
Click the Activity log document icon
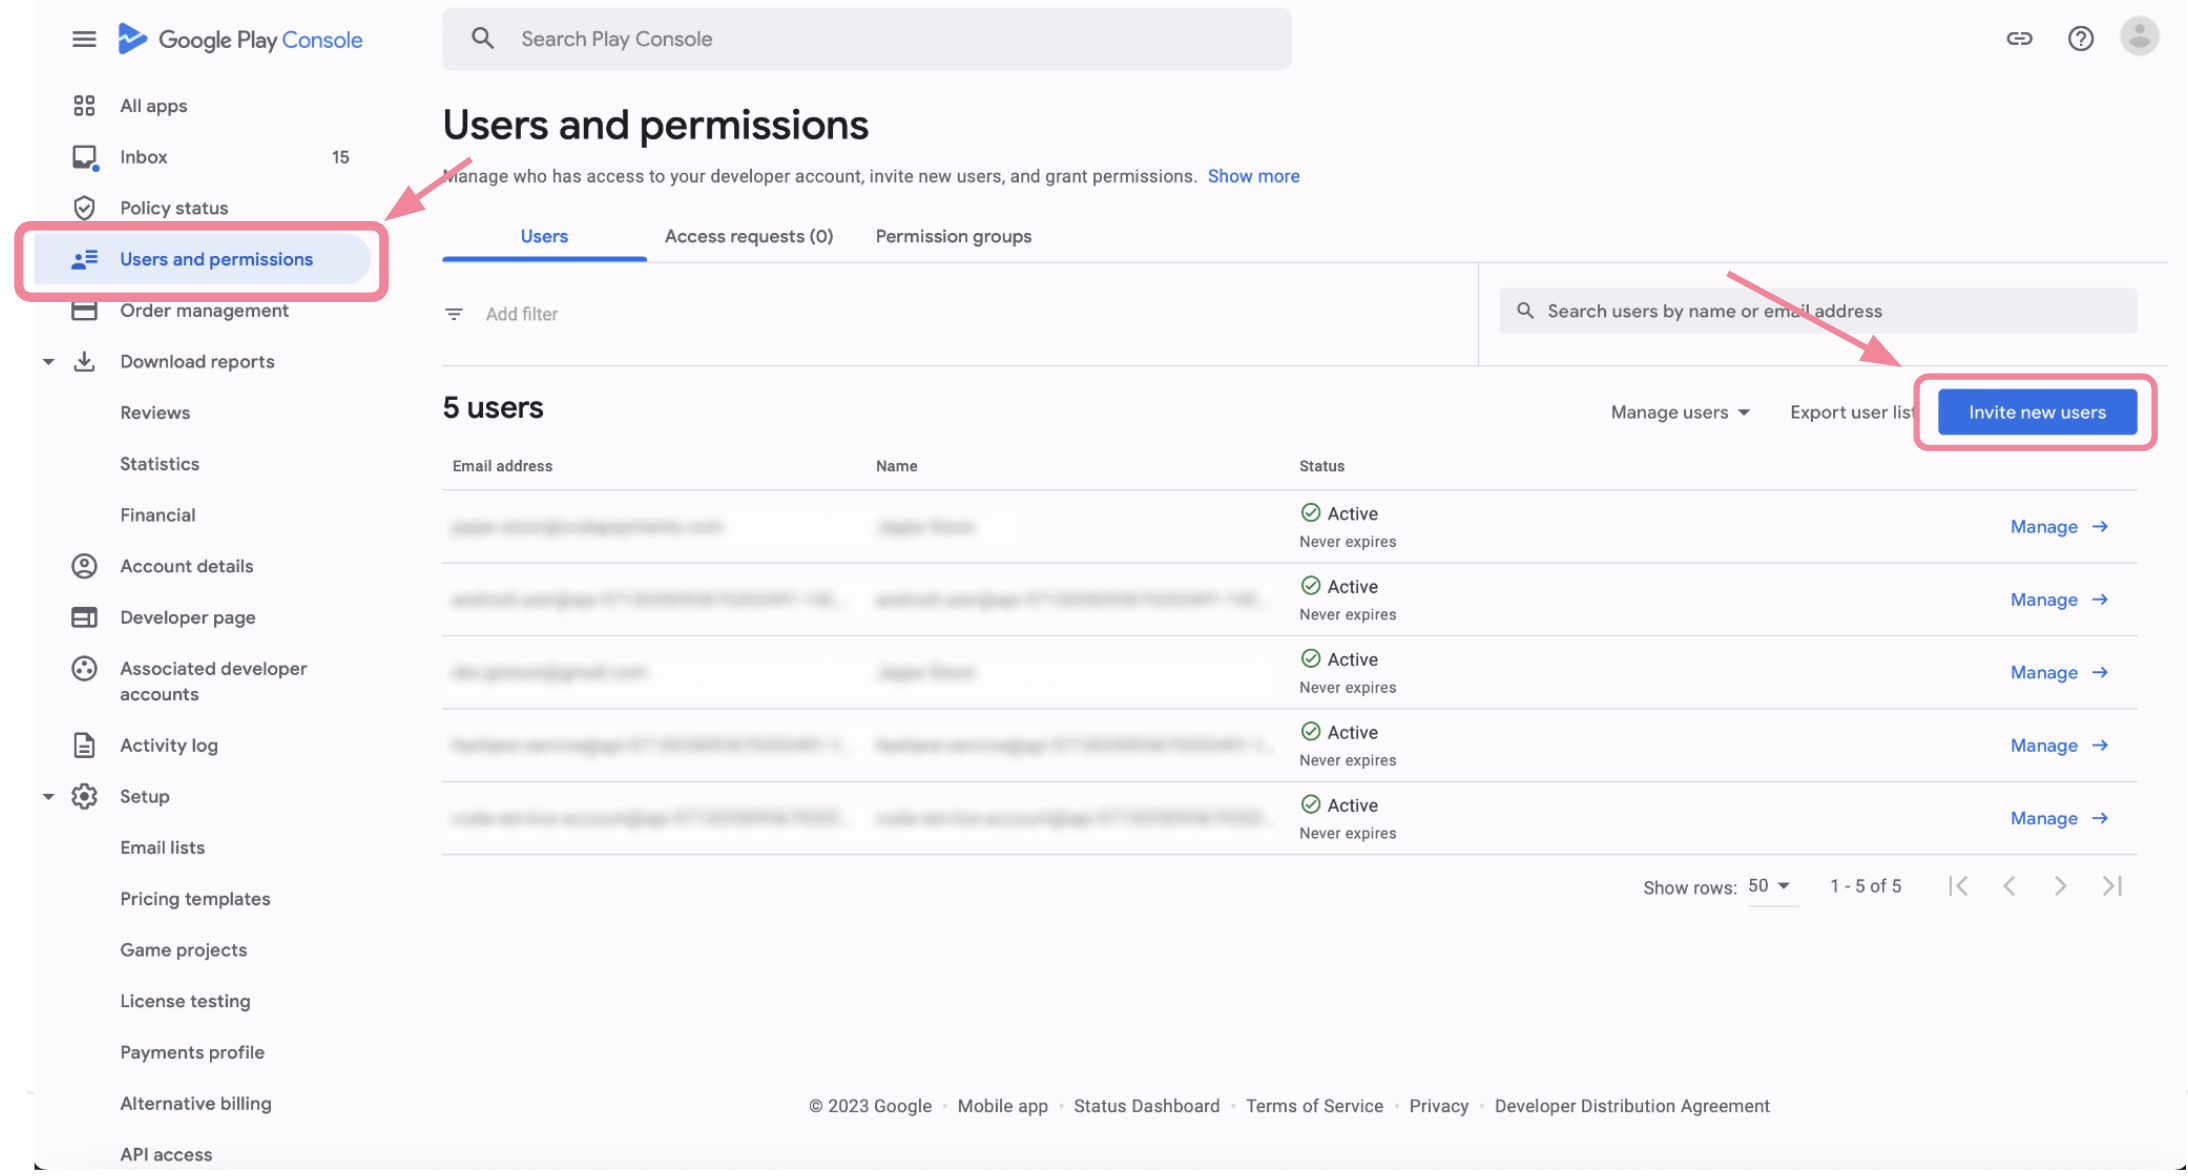84,745
